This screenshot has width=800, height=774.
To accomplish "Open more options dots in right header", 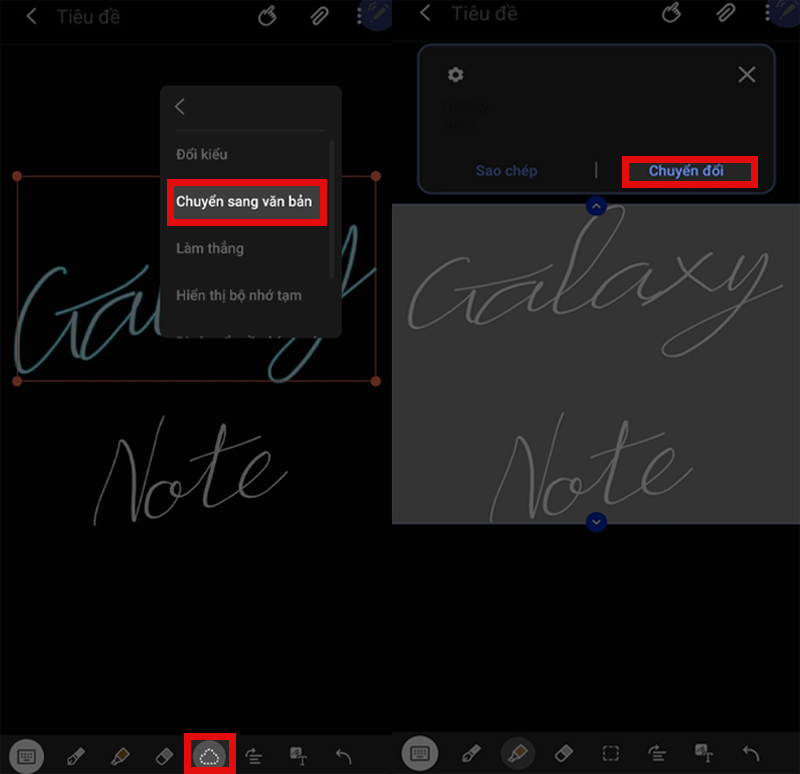I will (767, 13).
